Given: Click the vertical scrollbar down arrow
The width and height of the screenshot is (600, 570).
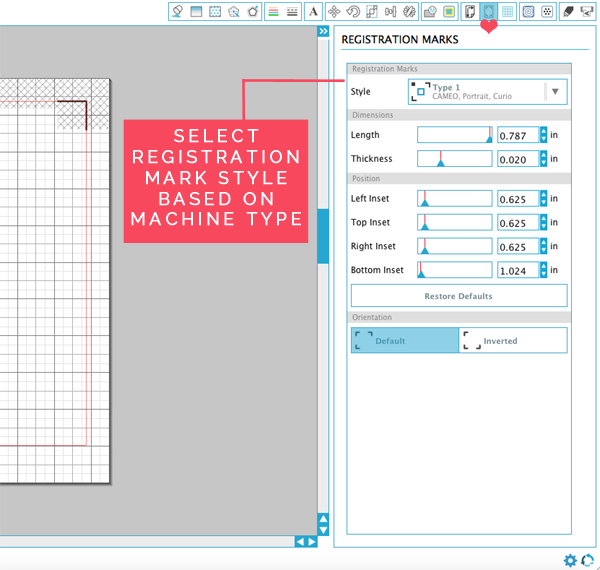Looking at the screenshot, I should pos(323,530).
